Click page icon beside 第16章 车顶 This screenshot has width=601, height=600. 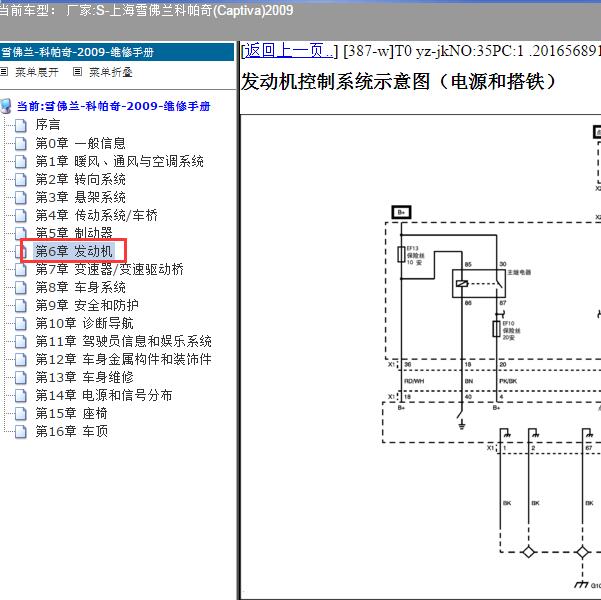21,432
